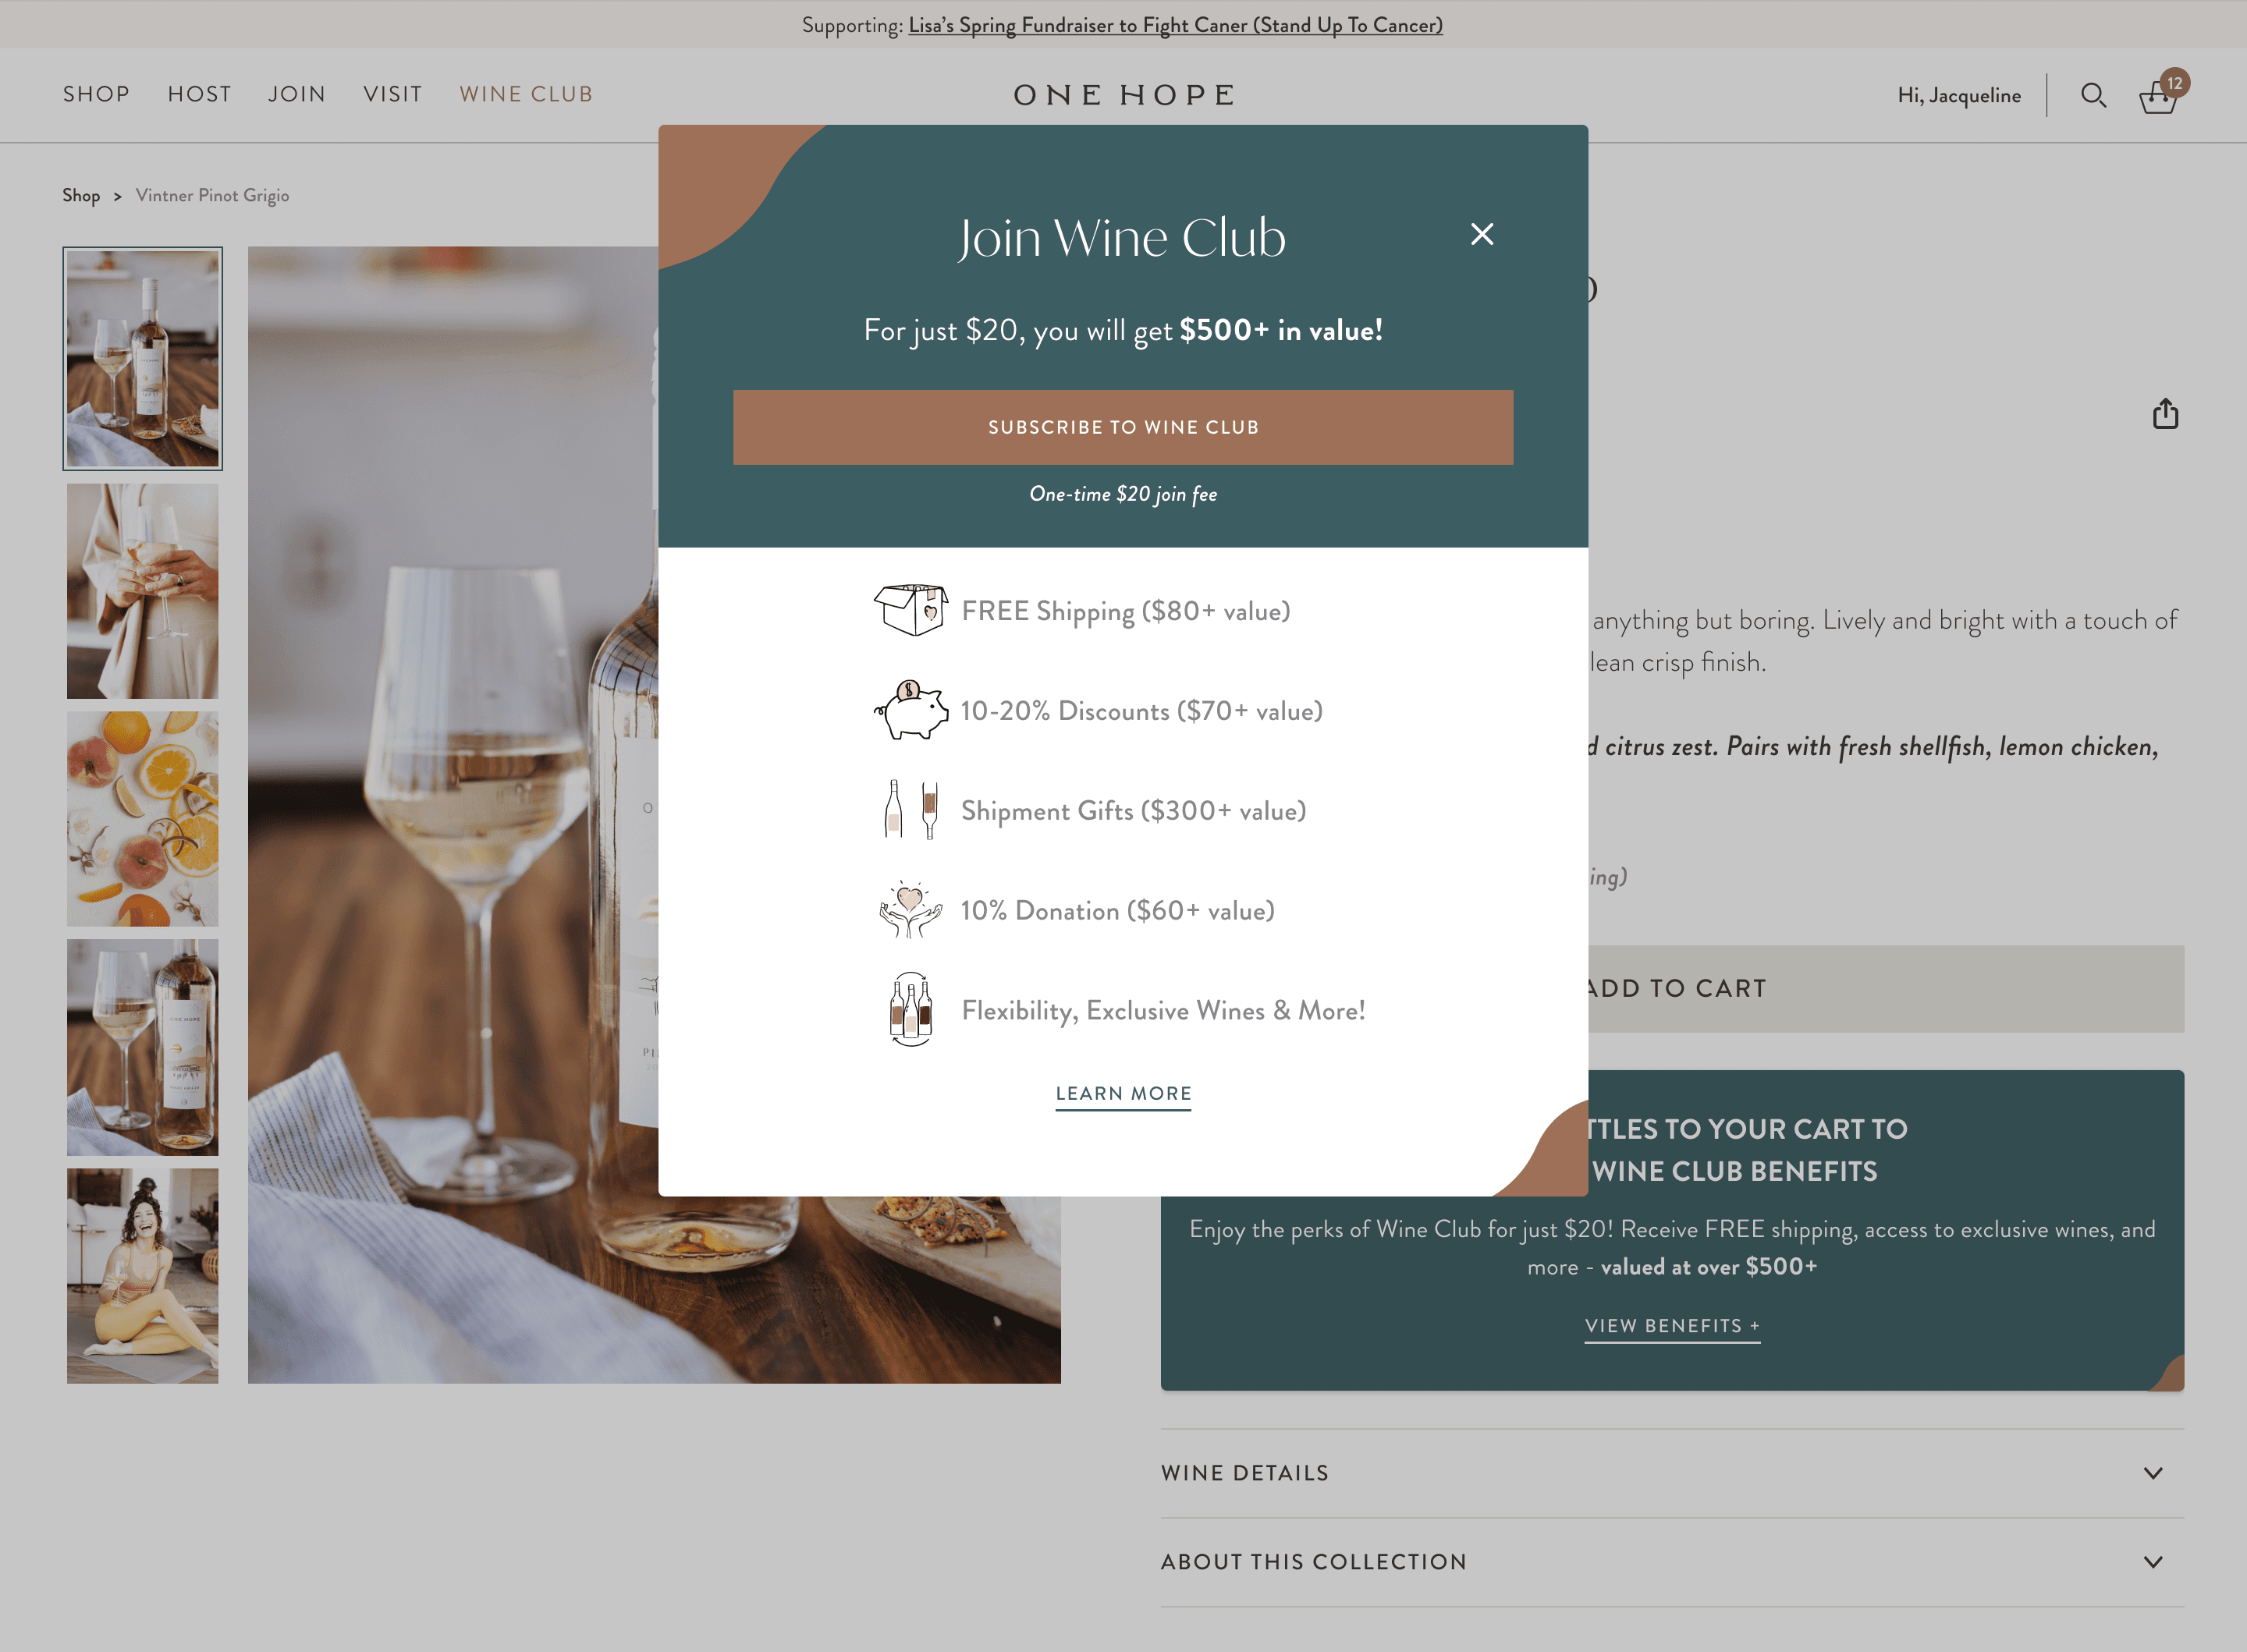
Task: Expand About This Collection section
Action: 1672,1561
